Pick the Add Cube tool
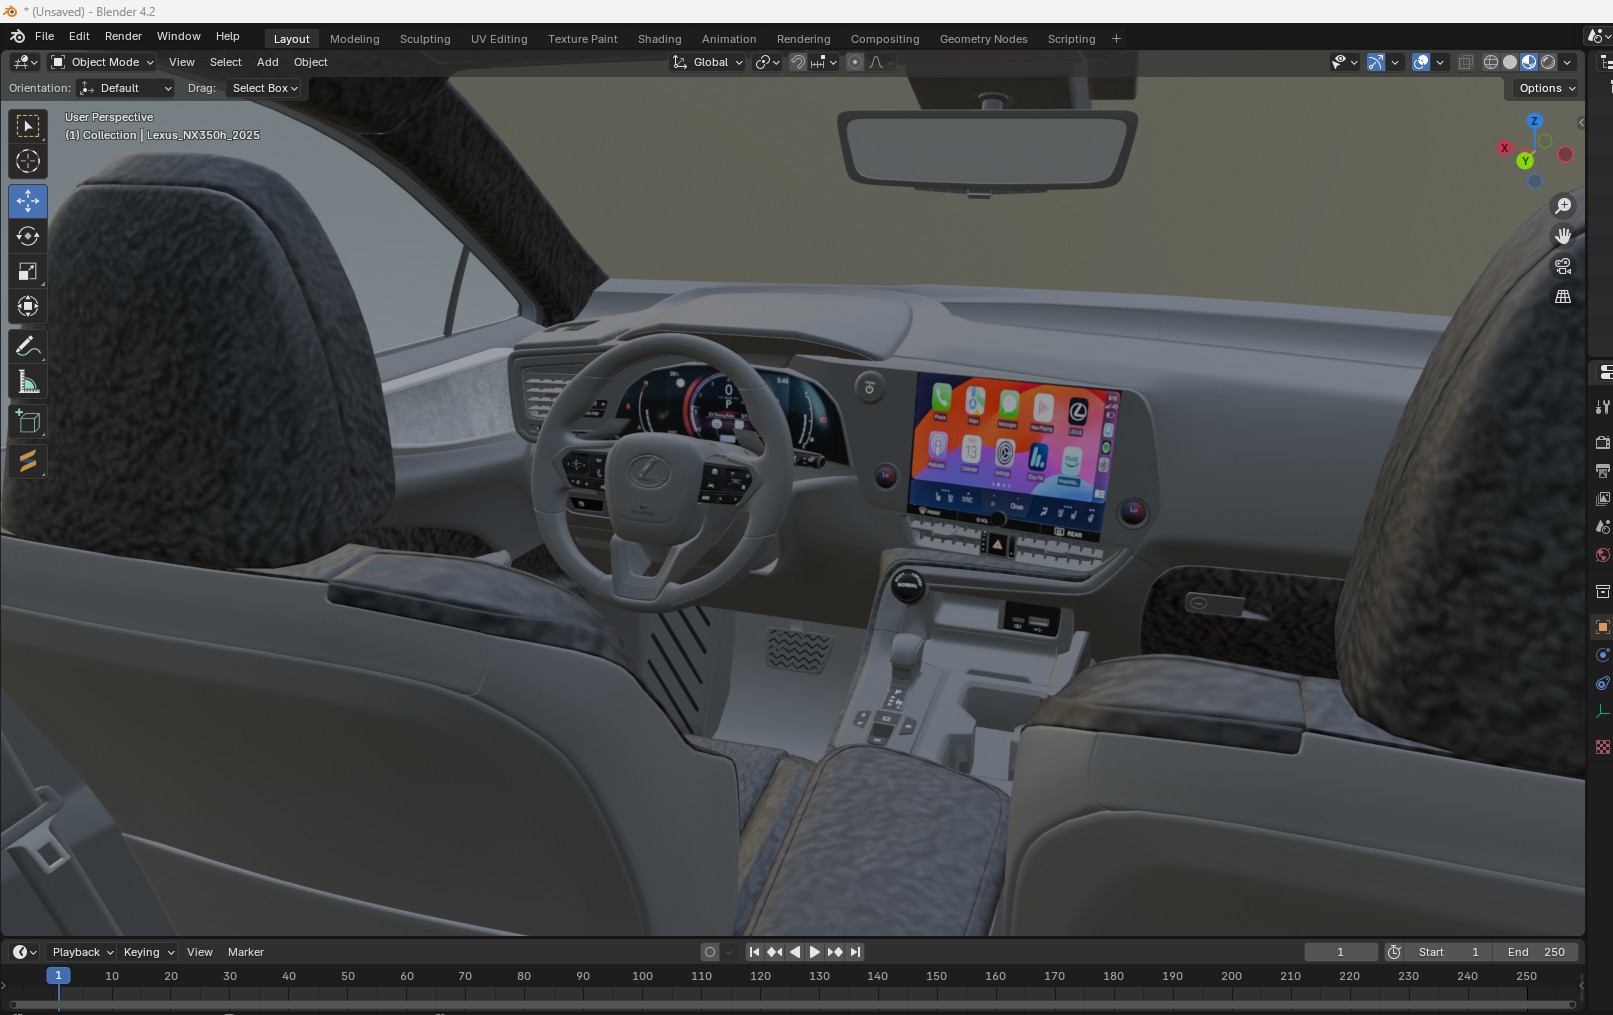This screenshot has width=1613, height=1015. [x=28, y=422]
